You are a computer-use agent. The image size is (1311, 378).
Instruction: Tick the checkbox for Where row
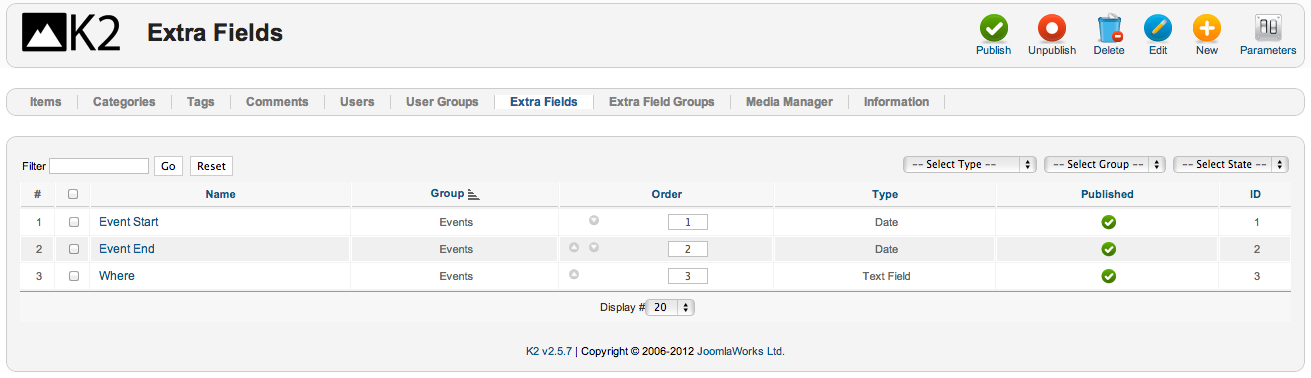pos(74,276)
